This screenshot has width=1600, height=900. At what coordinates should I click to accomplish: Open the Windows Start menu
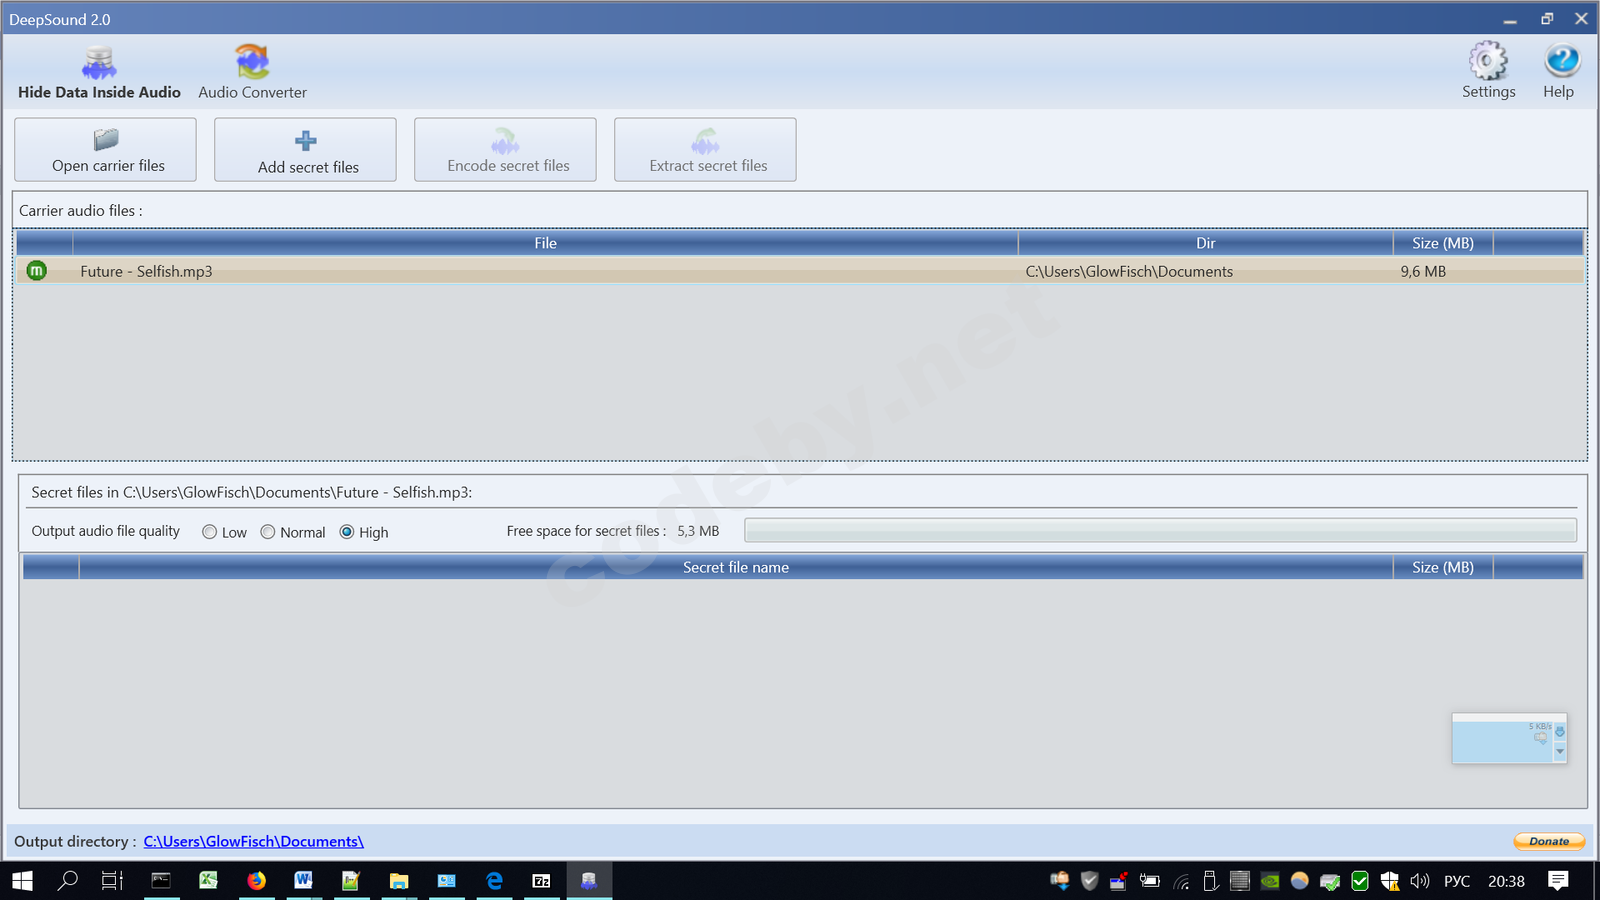tap(22, 881)
